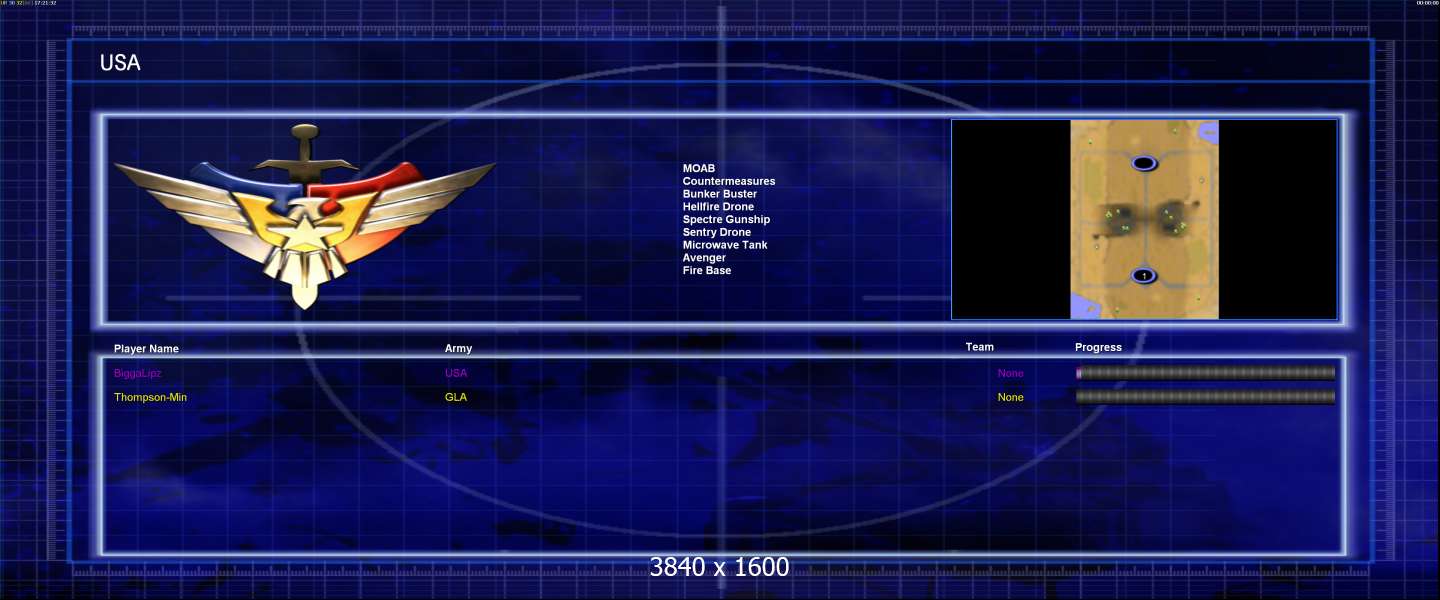1440x600 pixels.
Task: Select Microwave Tank in the list
Action: click(x=725, y=245)
